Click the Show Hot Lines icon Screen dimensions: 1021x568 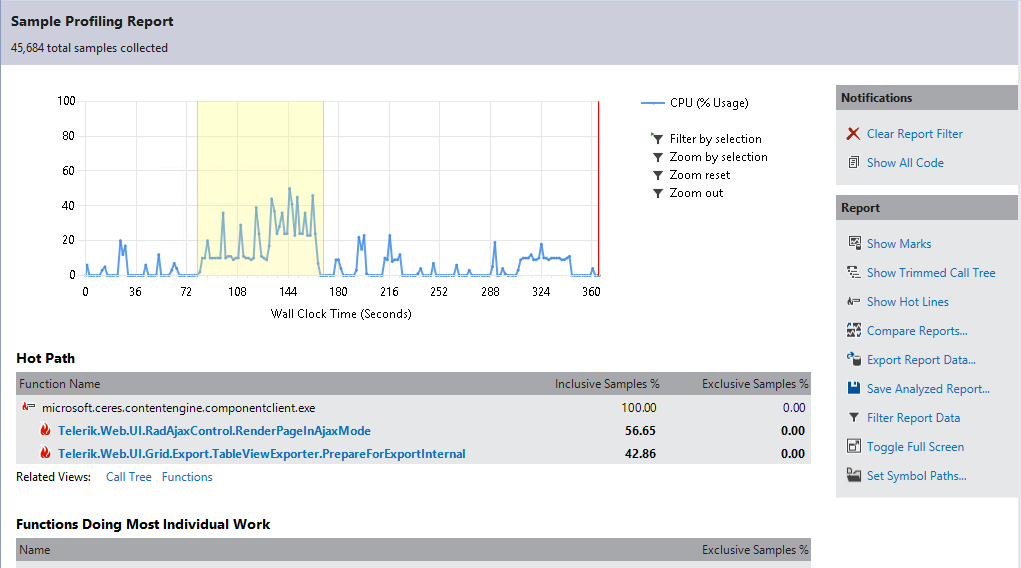point(854,302)
